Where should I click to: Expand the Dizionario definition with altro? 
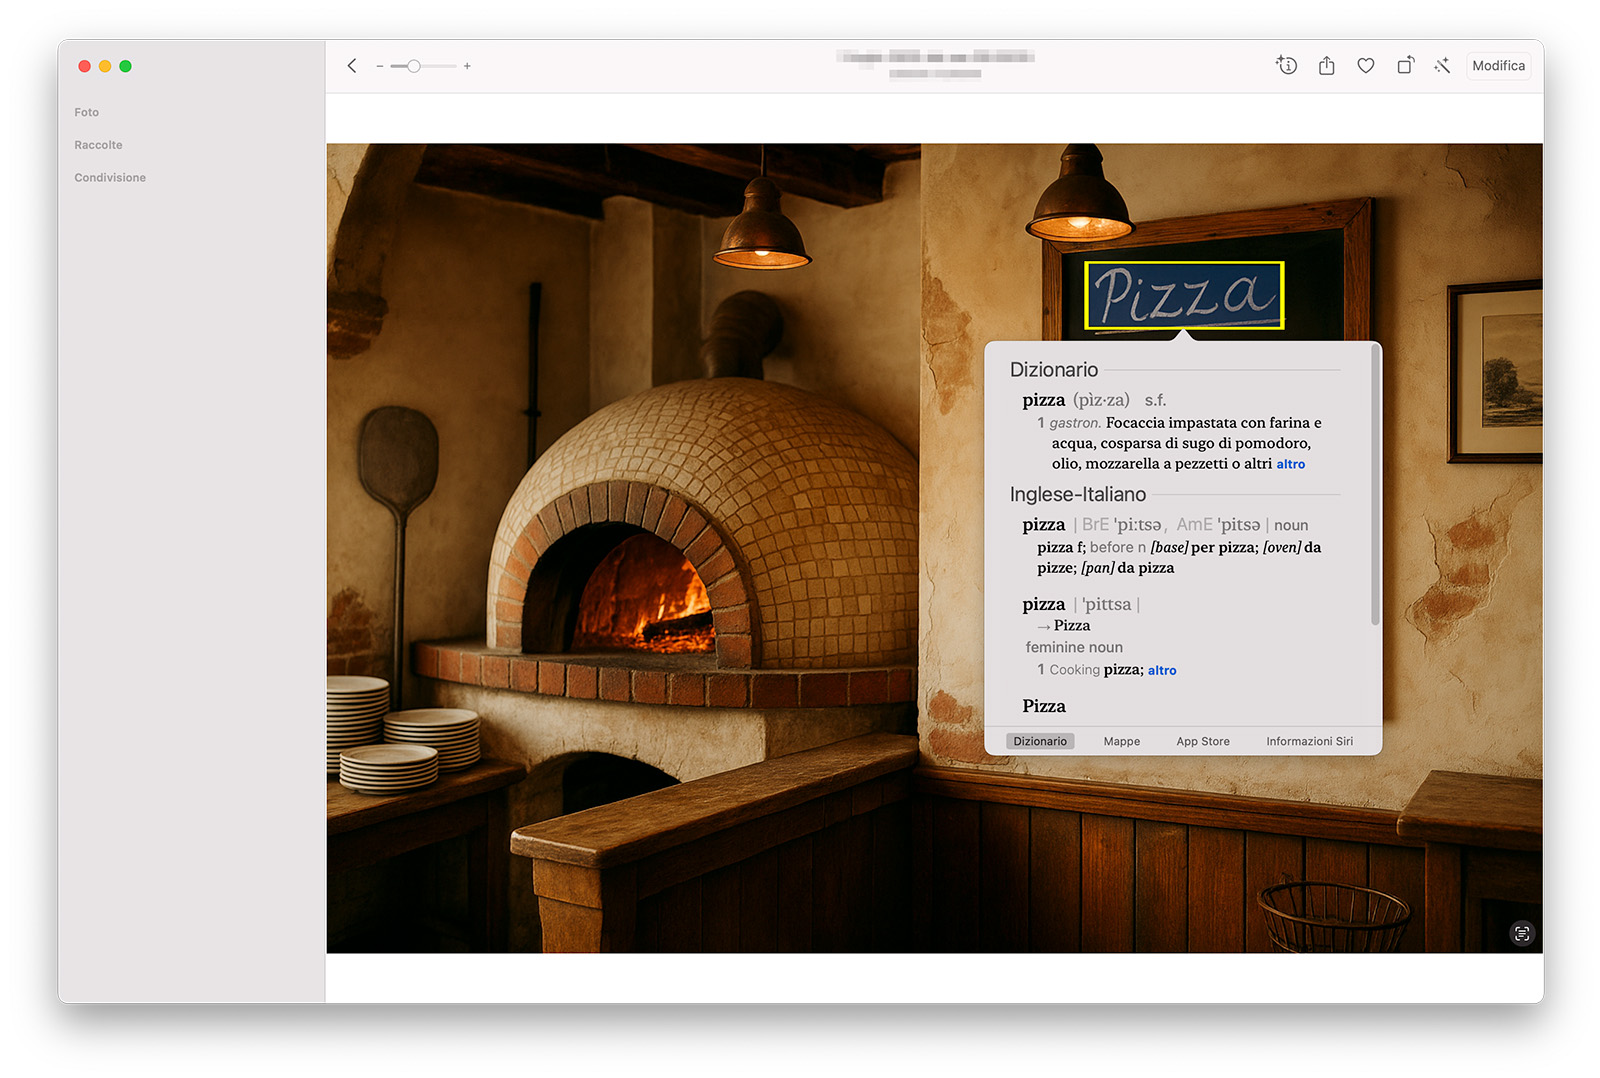pos(1290,464)
